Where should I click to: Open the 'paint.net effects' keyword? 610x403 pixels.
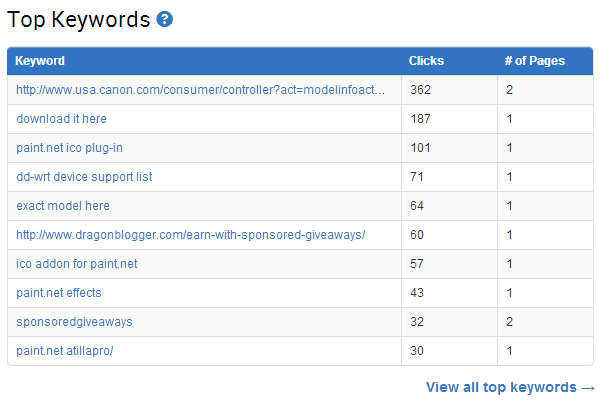point(59,293)
